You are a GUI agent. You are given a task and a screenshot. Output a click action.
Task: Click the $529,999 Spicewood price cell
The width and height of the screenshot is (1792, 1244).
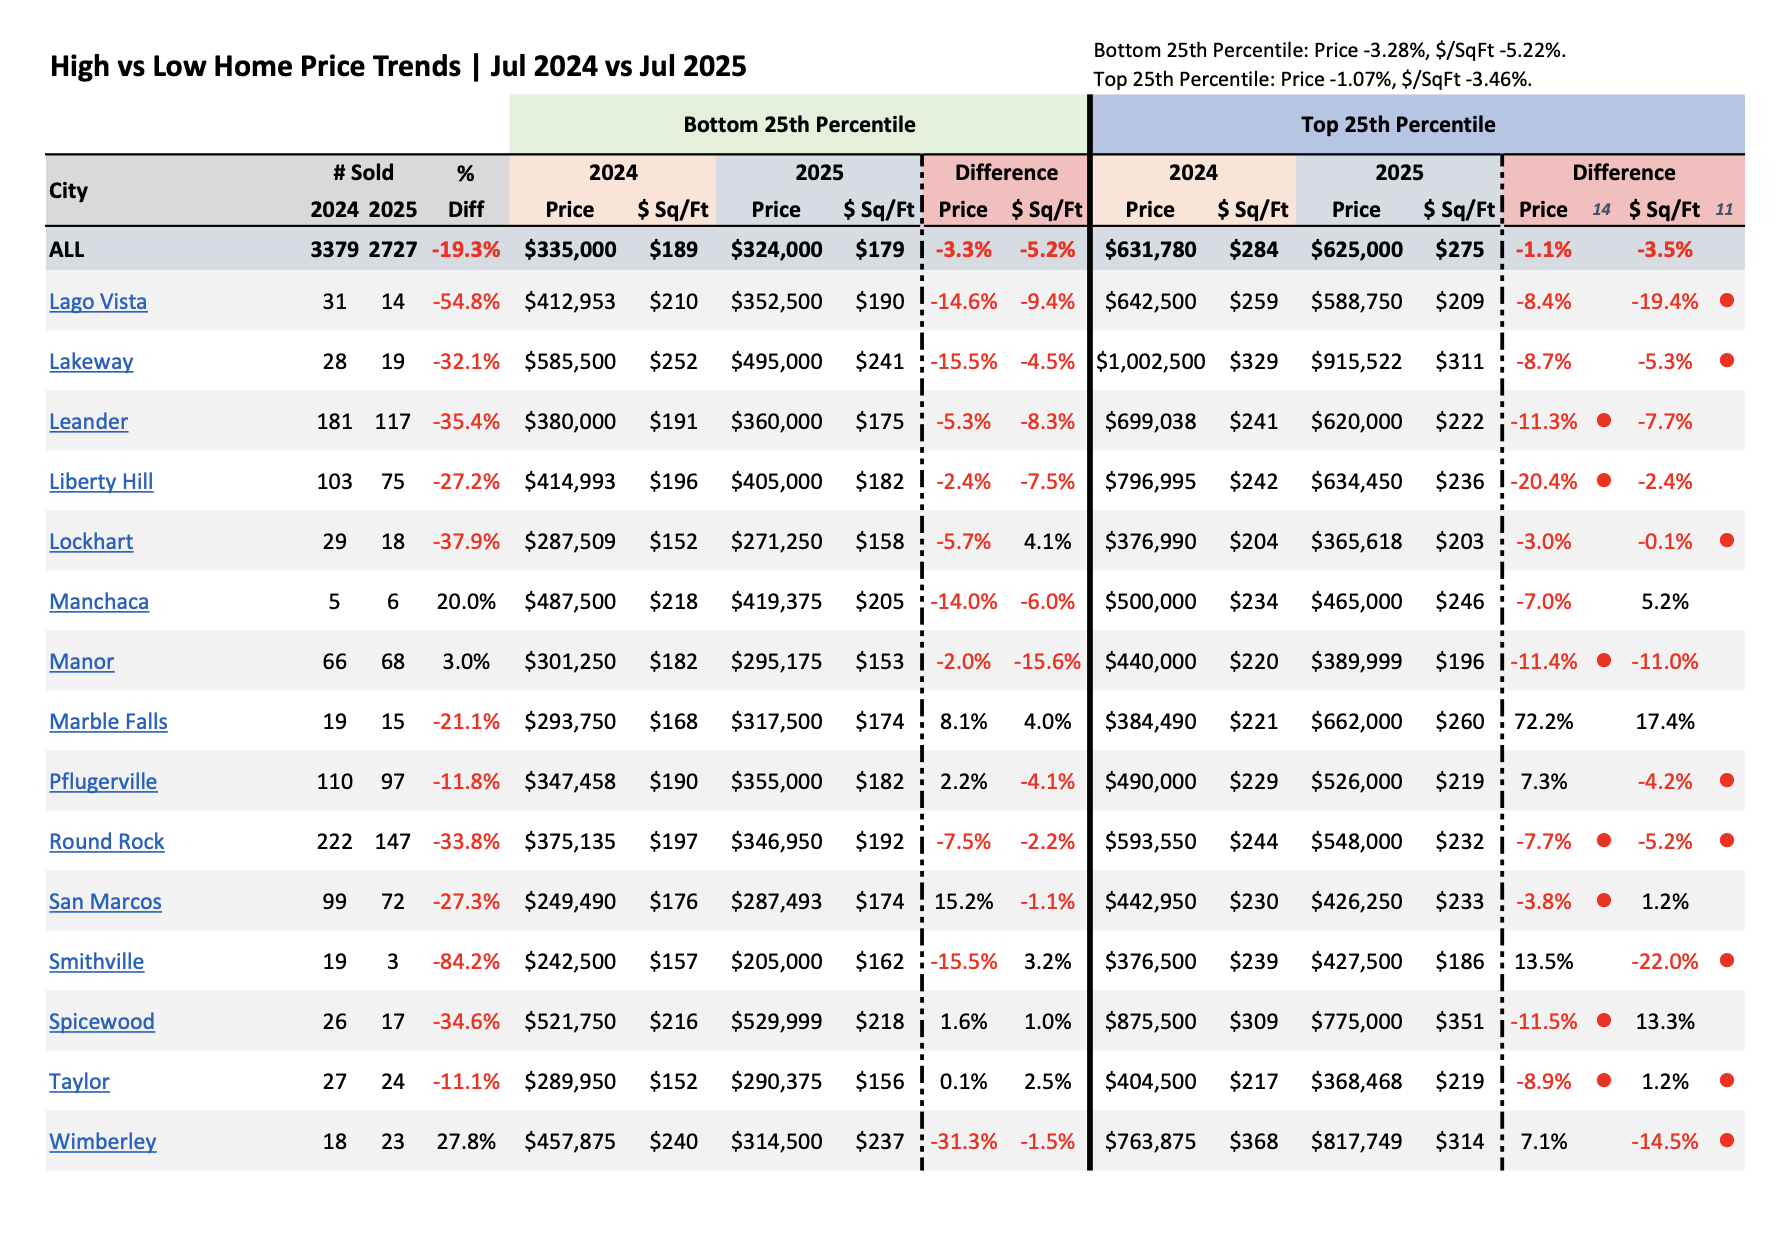pyautogui.click(x=776, y=1021)
